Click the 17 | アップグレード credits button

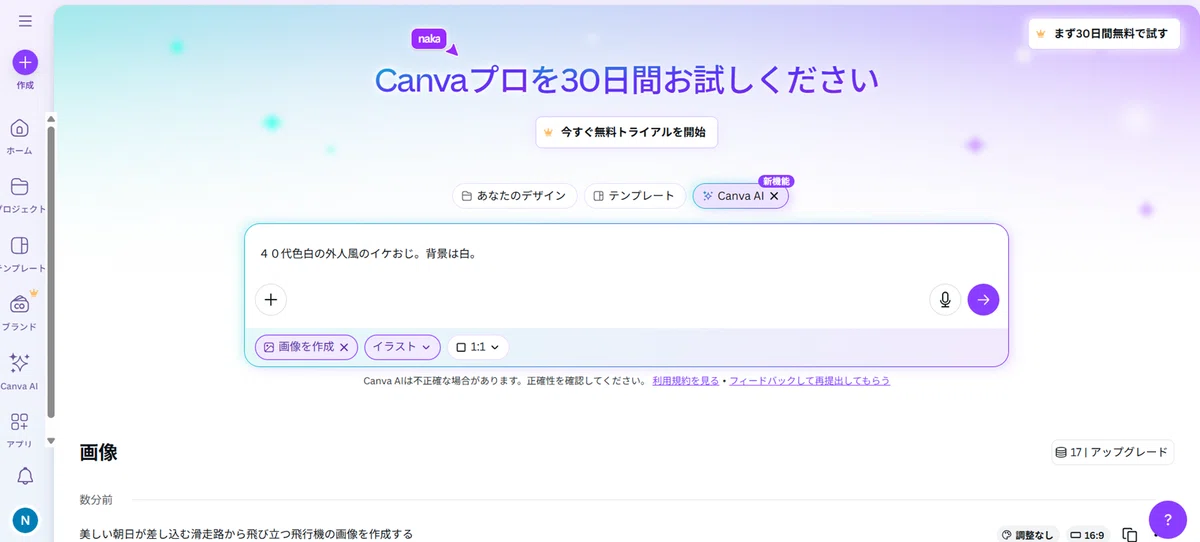point(1112,452)
